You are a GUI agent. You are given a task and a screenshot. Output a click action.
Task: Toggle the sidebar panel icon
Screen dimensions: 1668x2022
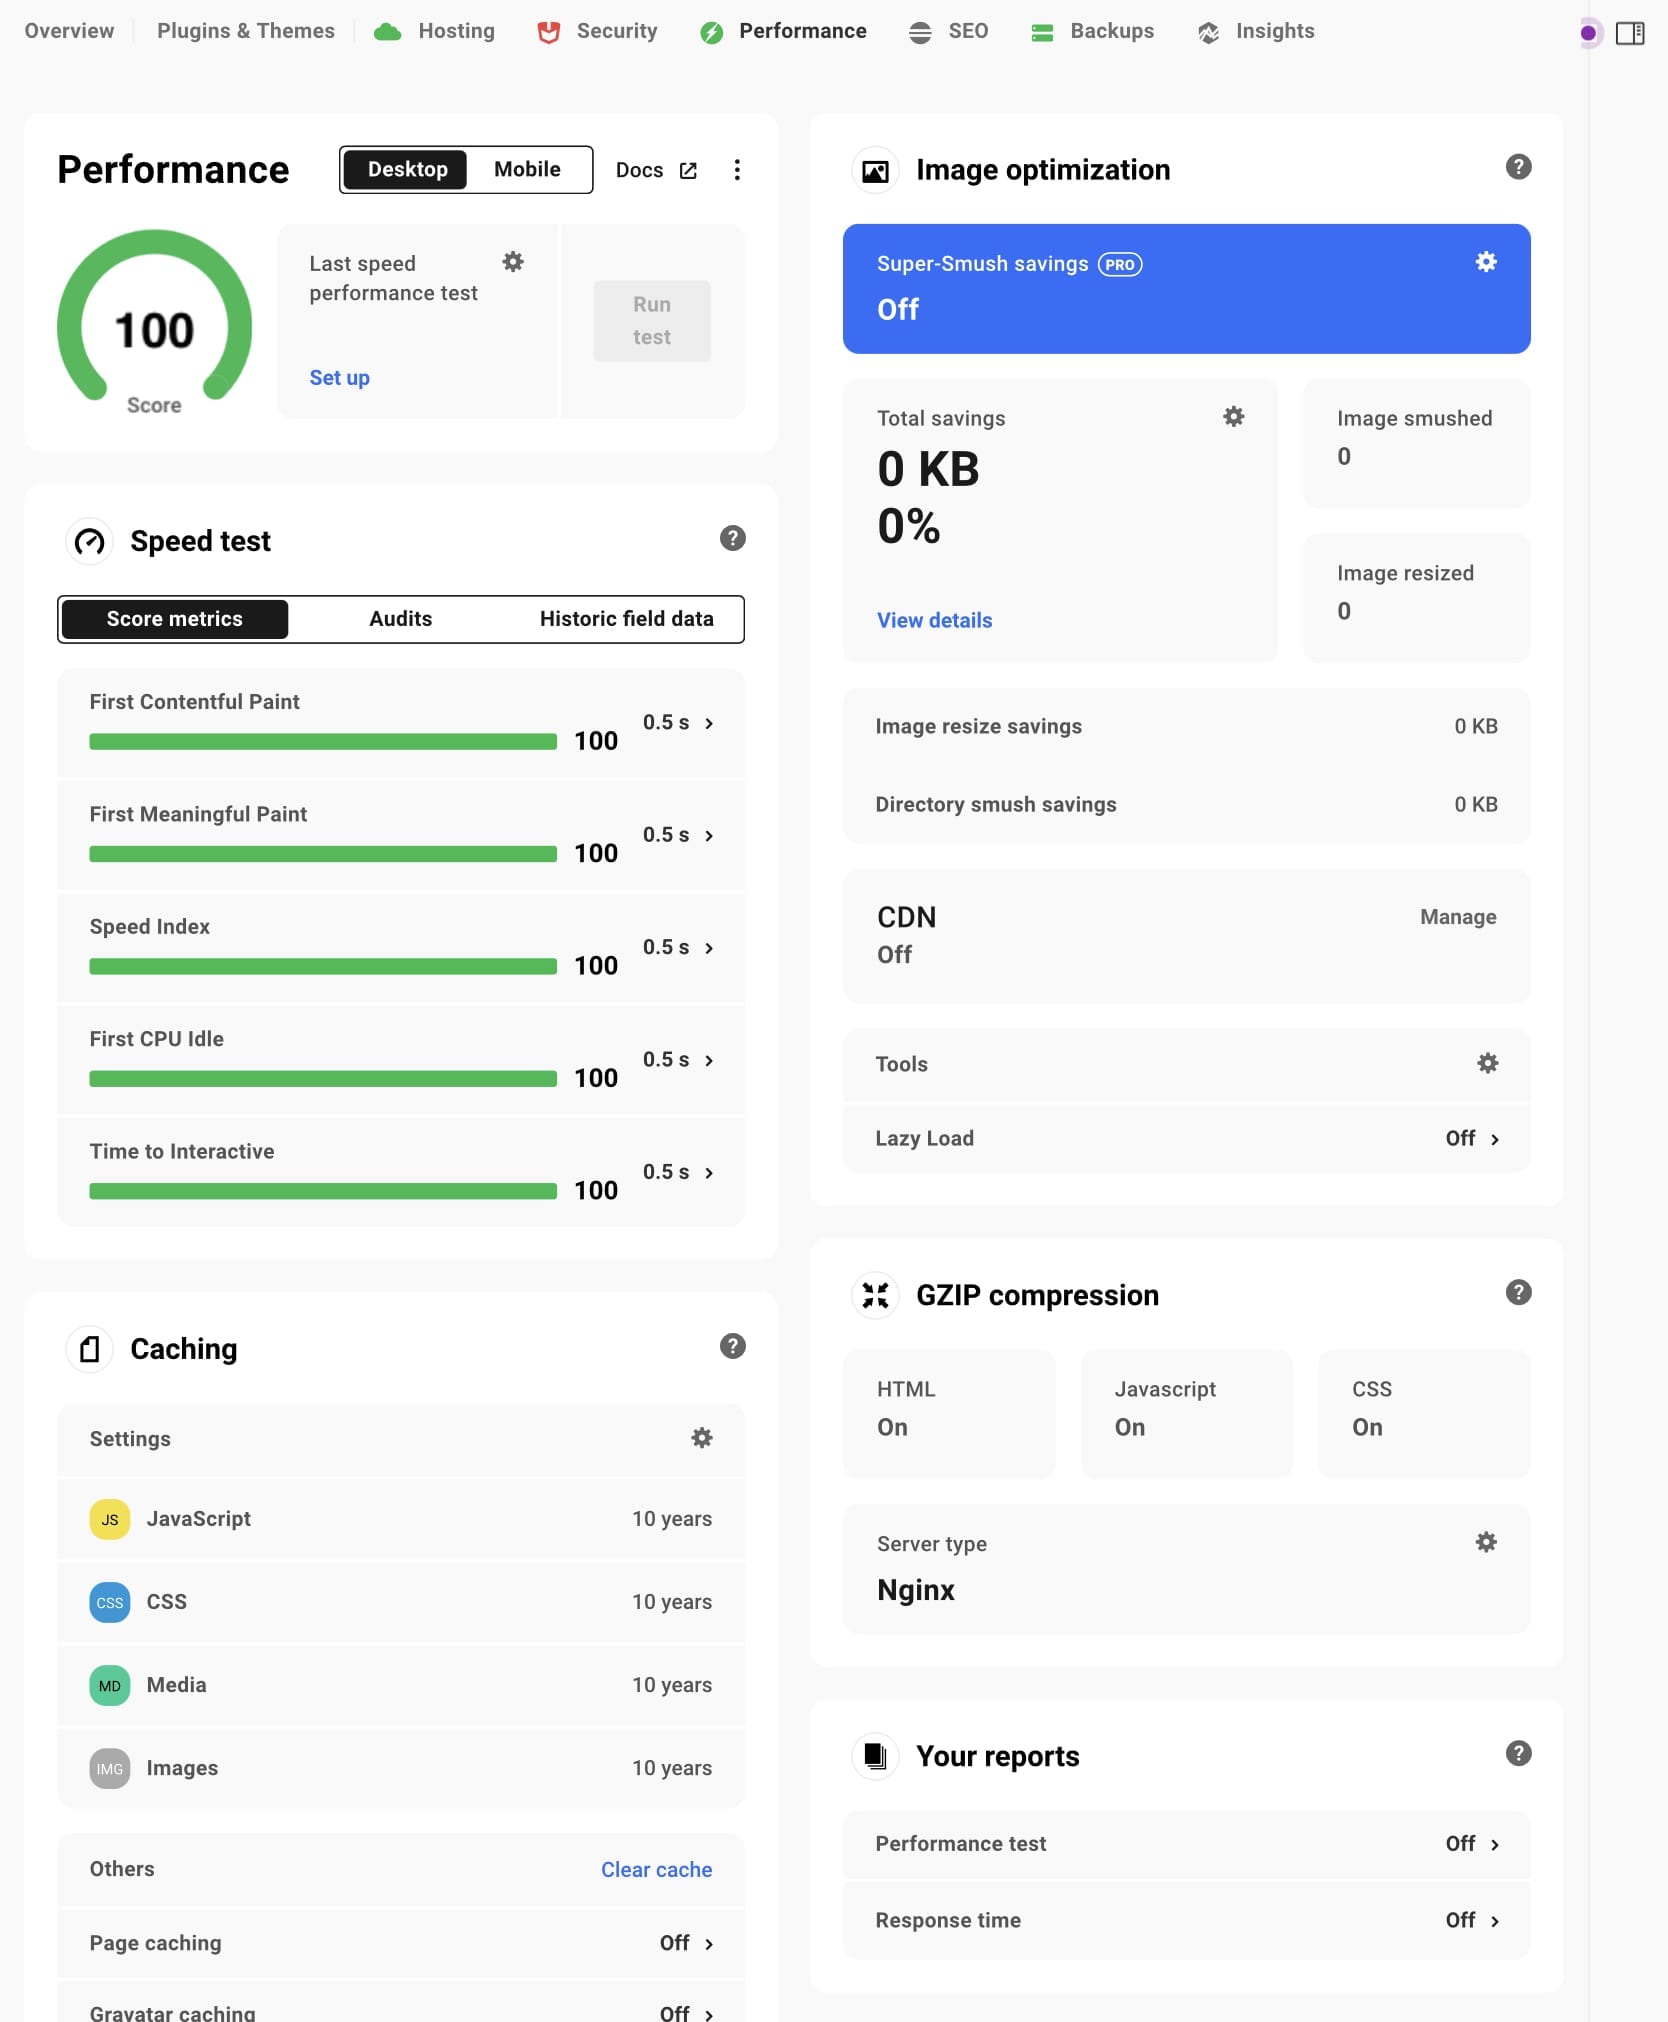(1630, 33)
